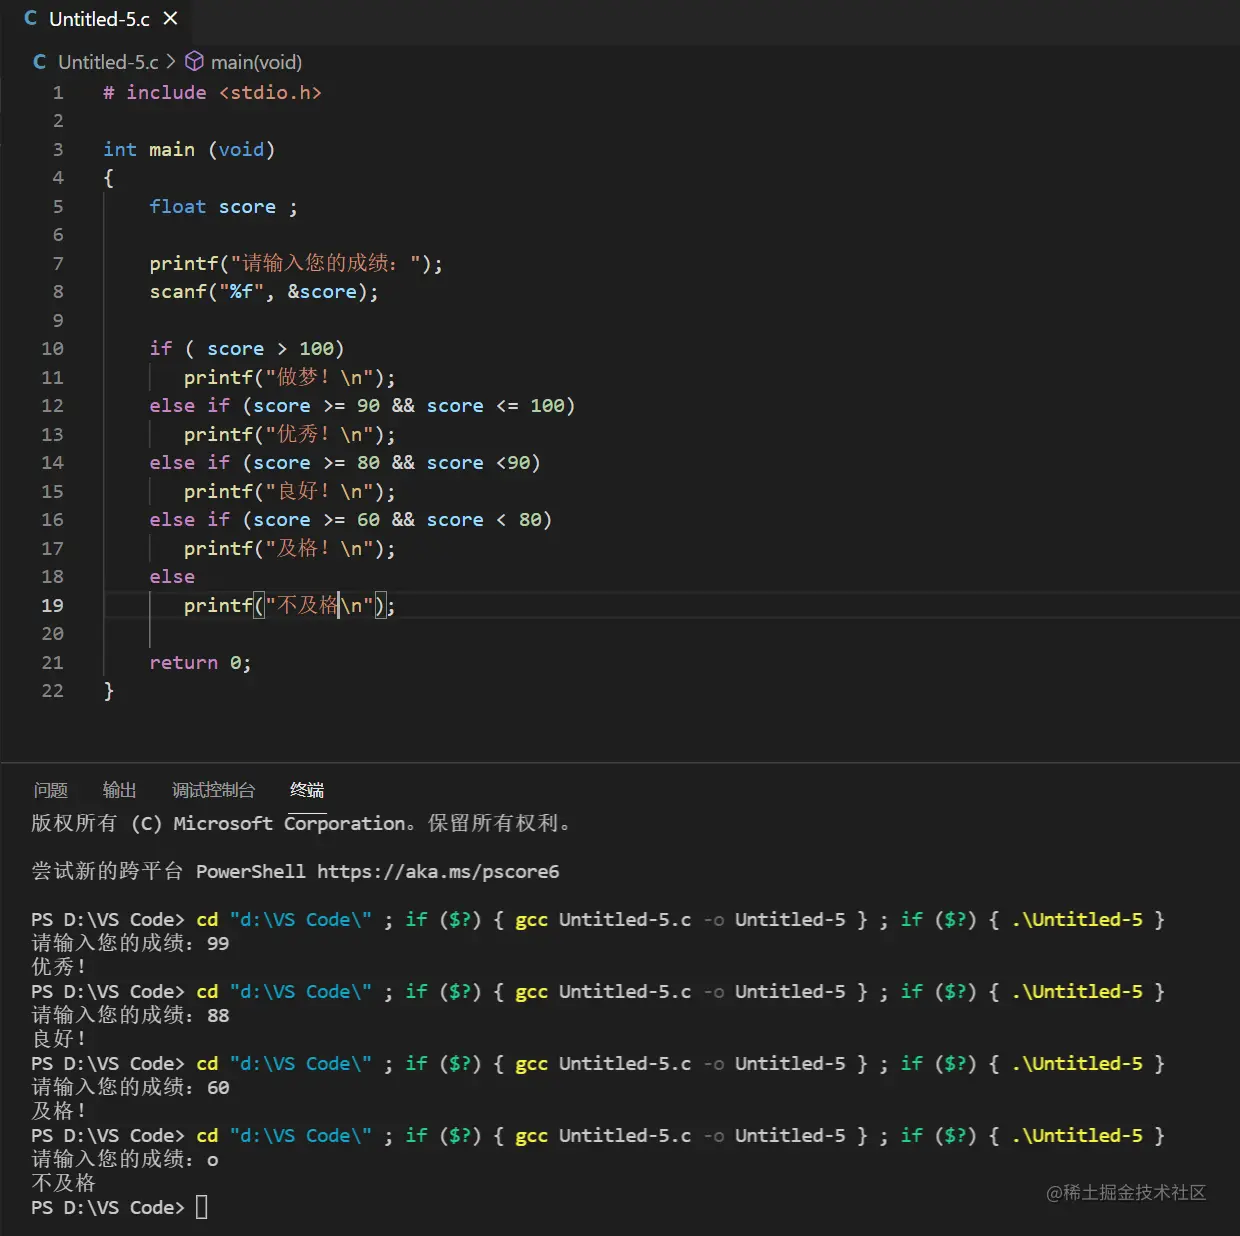
Task: Open the PowerShell link https://aka.ms/pscore6
Action: point(437,871)
